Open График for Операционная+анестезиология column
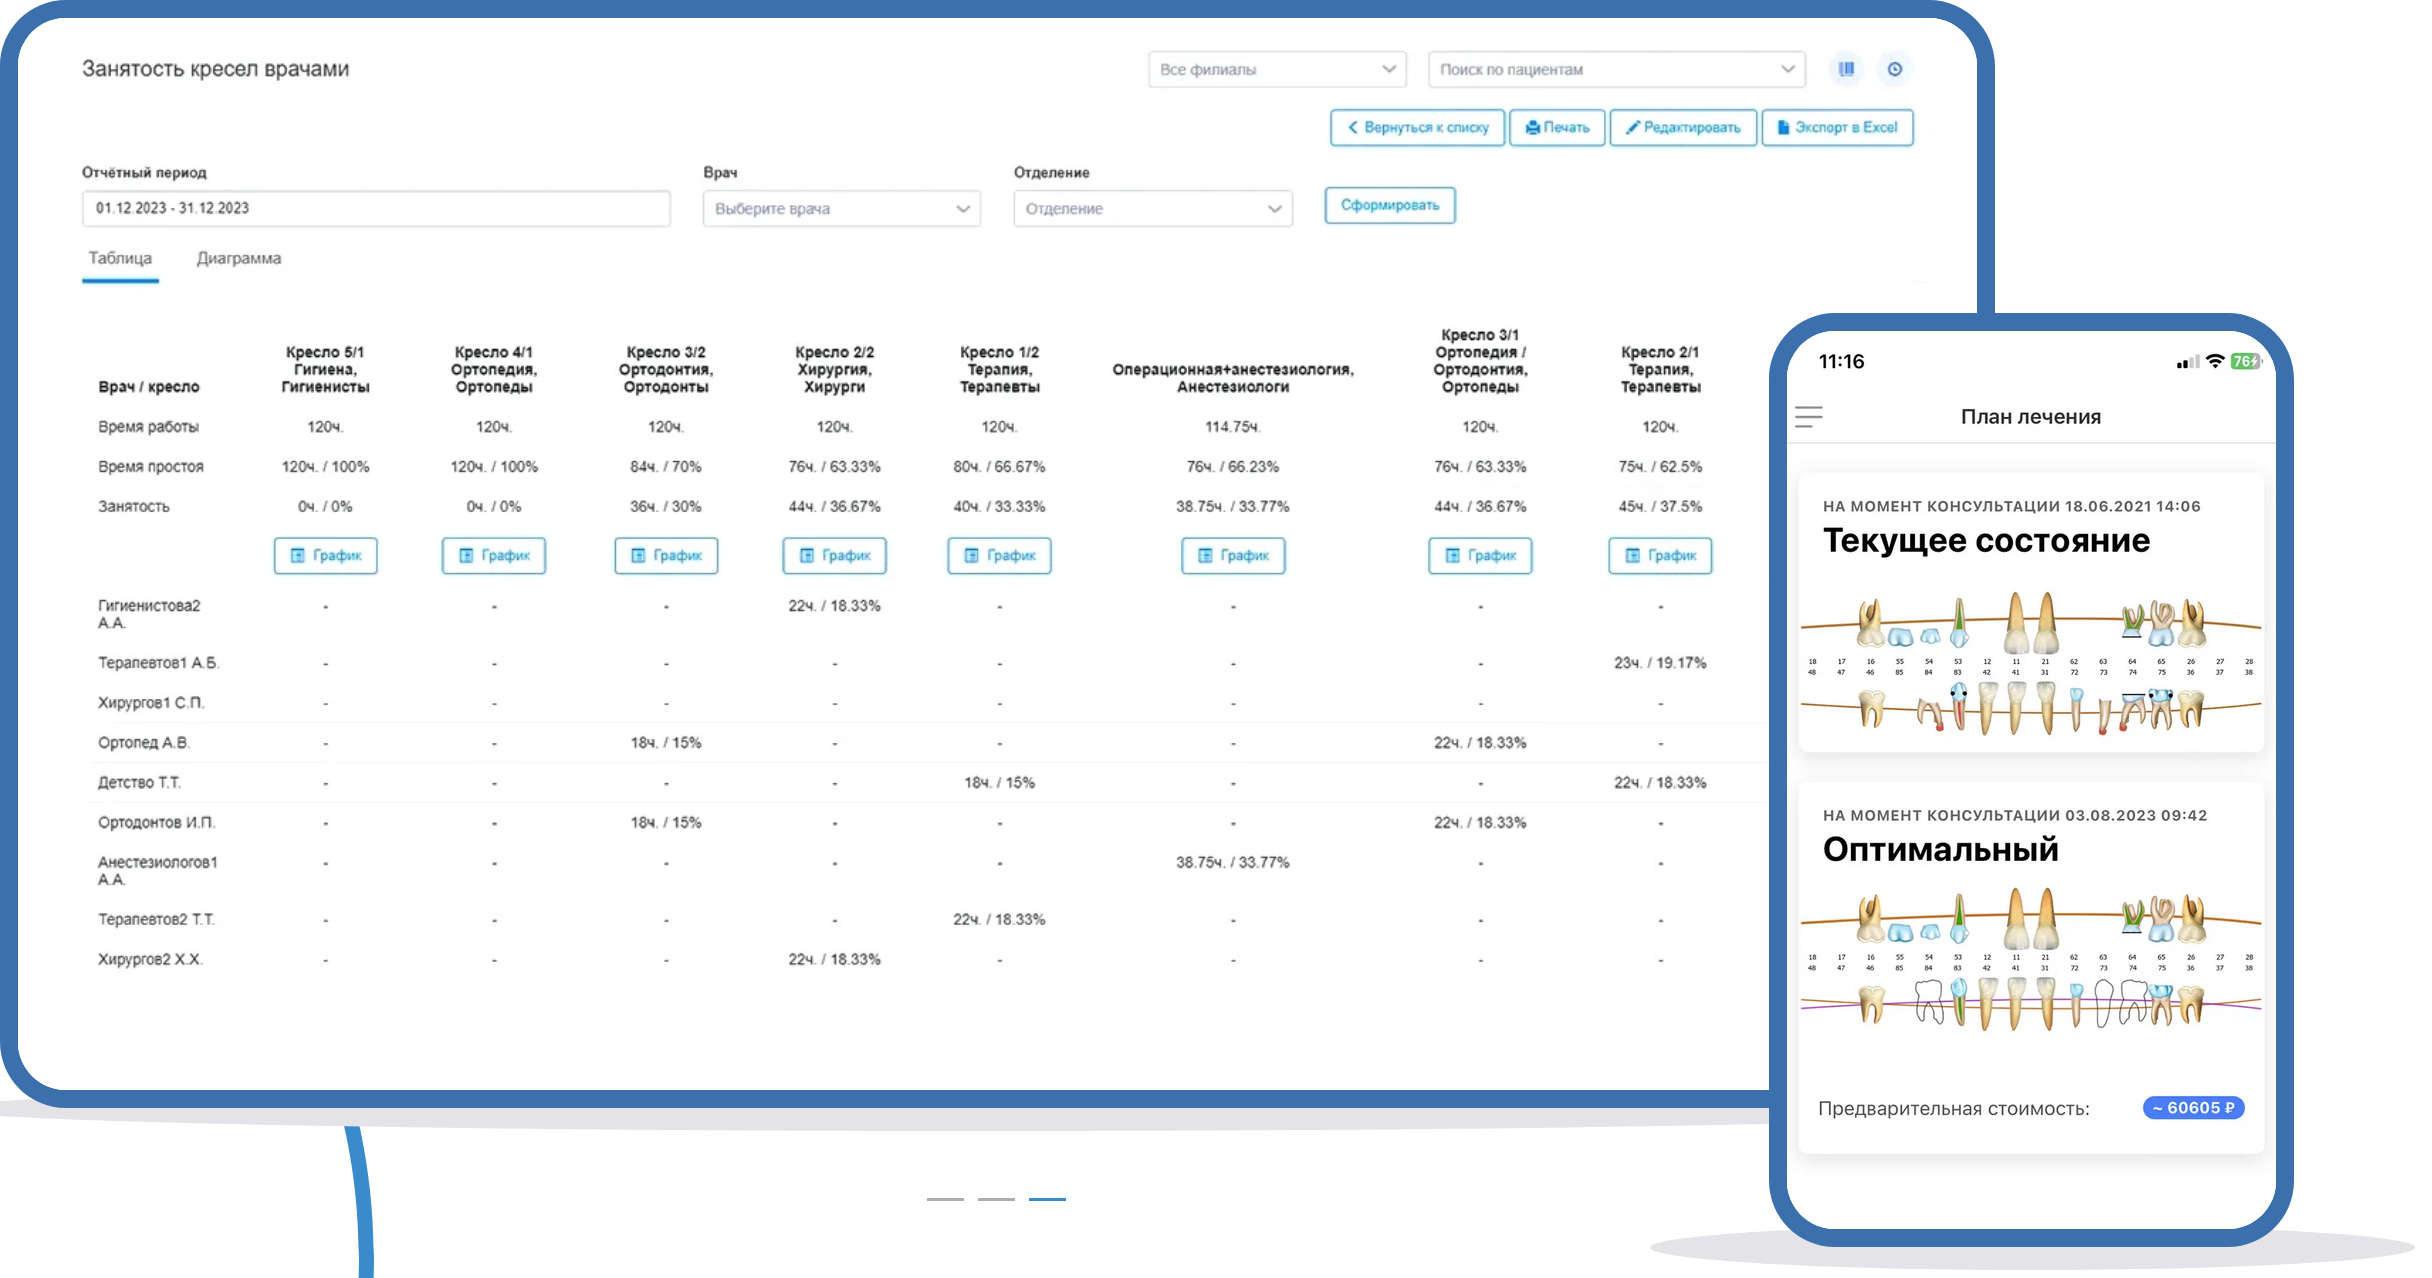2432x1278 pixels. click(x=1233, y=556)
